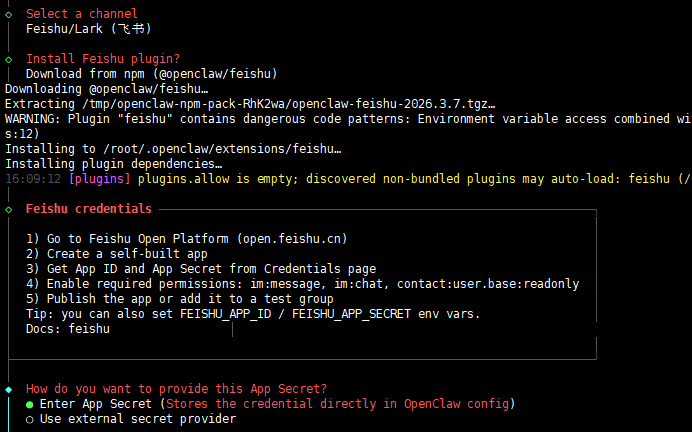Click the plugins.allow is empty warning text
This screenshot has width=692, height=432.
[x=414, y=179]
